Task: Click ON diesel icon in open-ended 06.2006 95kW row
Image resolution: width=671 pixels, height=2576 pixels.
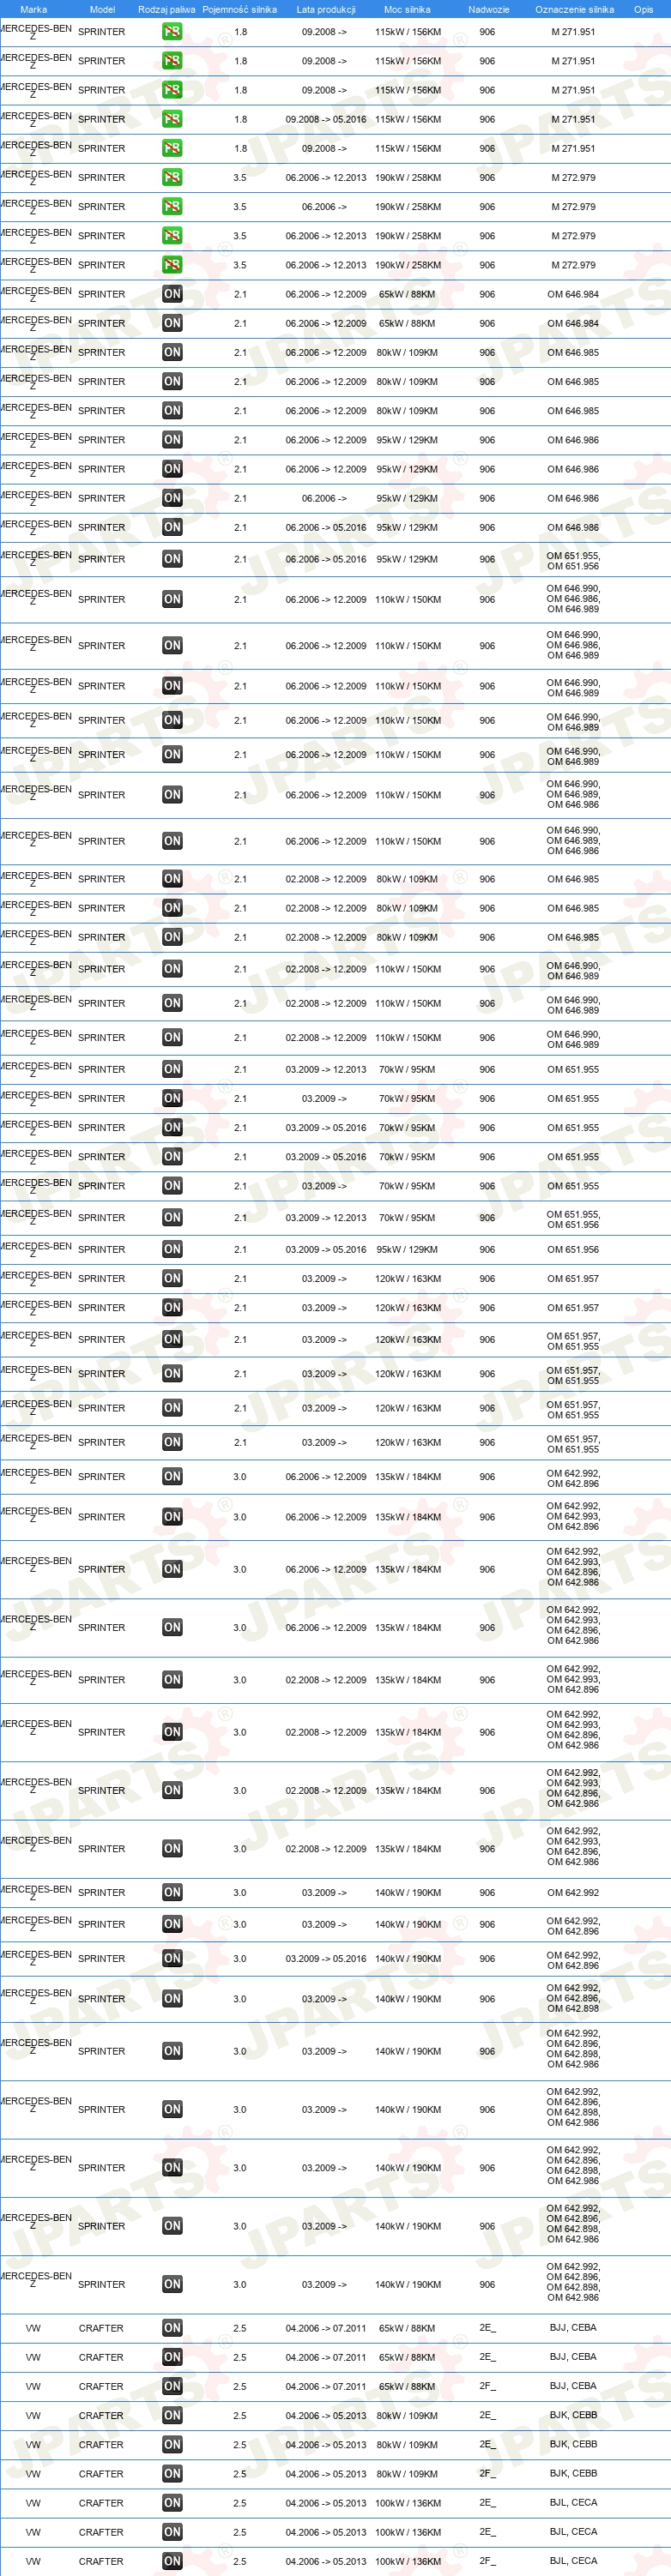Action: tap(172, 498)
